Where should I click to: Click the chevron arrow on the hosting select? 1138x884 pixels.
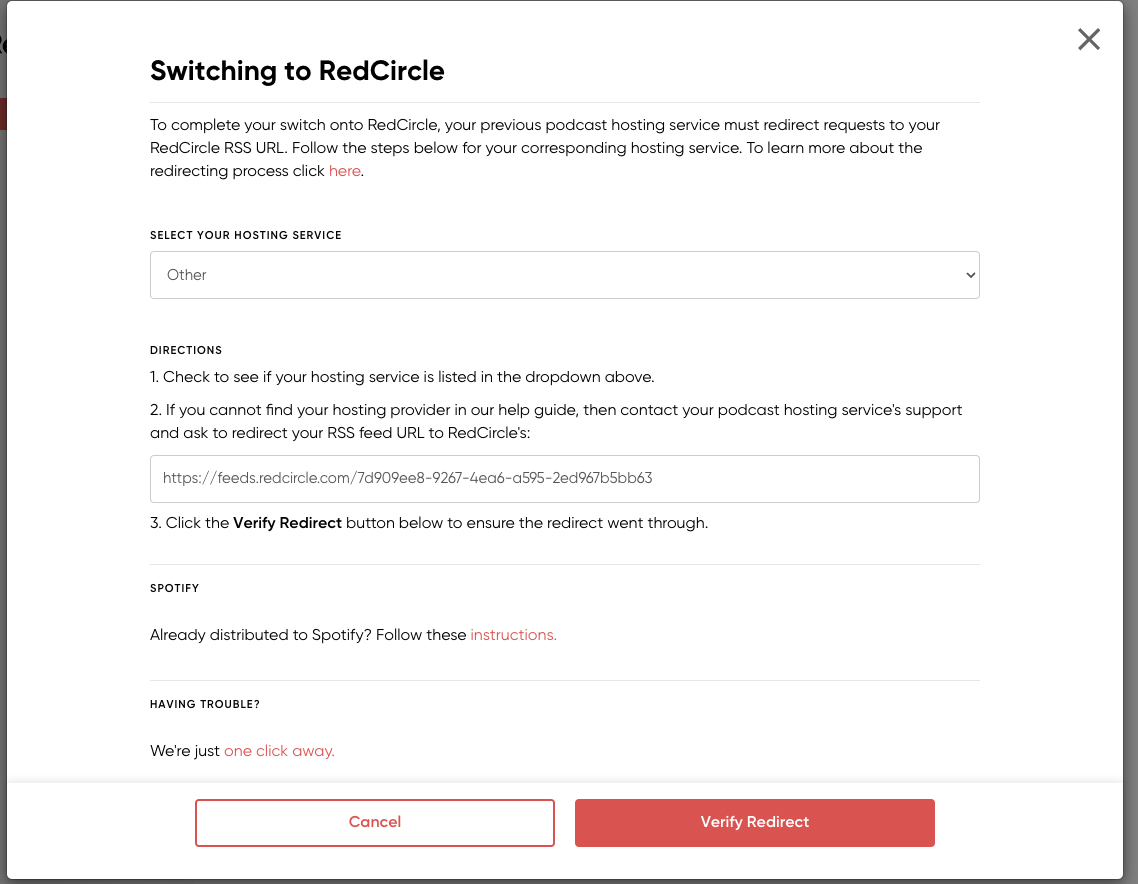tap(970, 275)
